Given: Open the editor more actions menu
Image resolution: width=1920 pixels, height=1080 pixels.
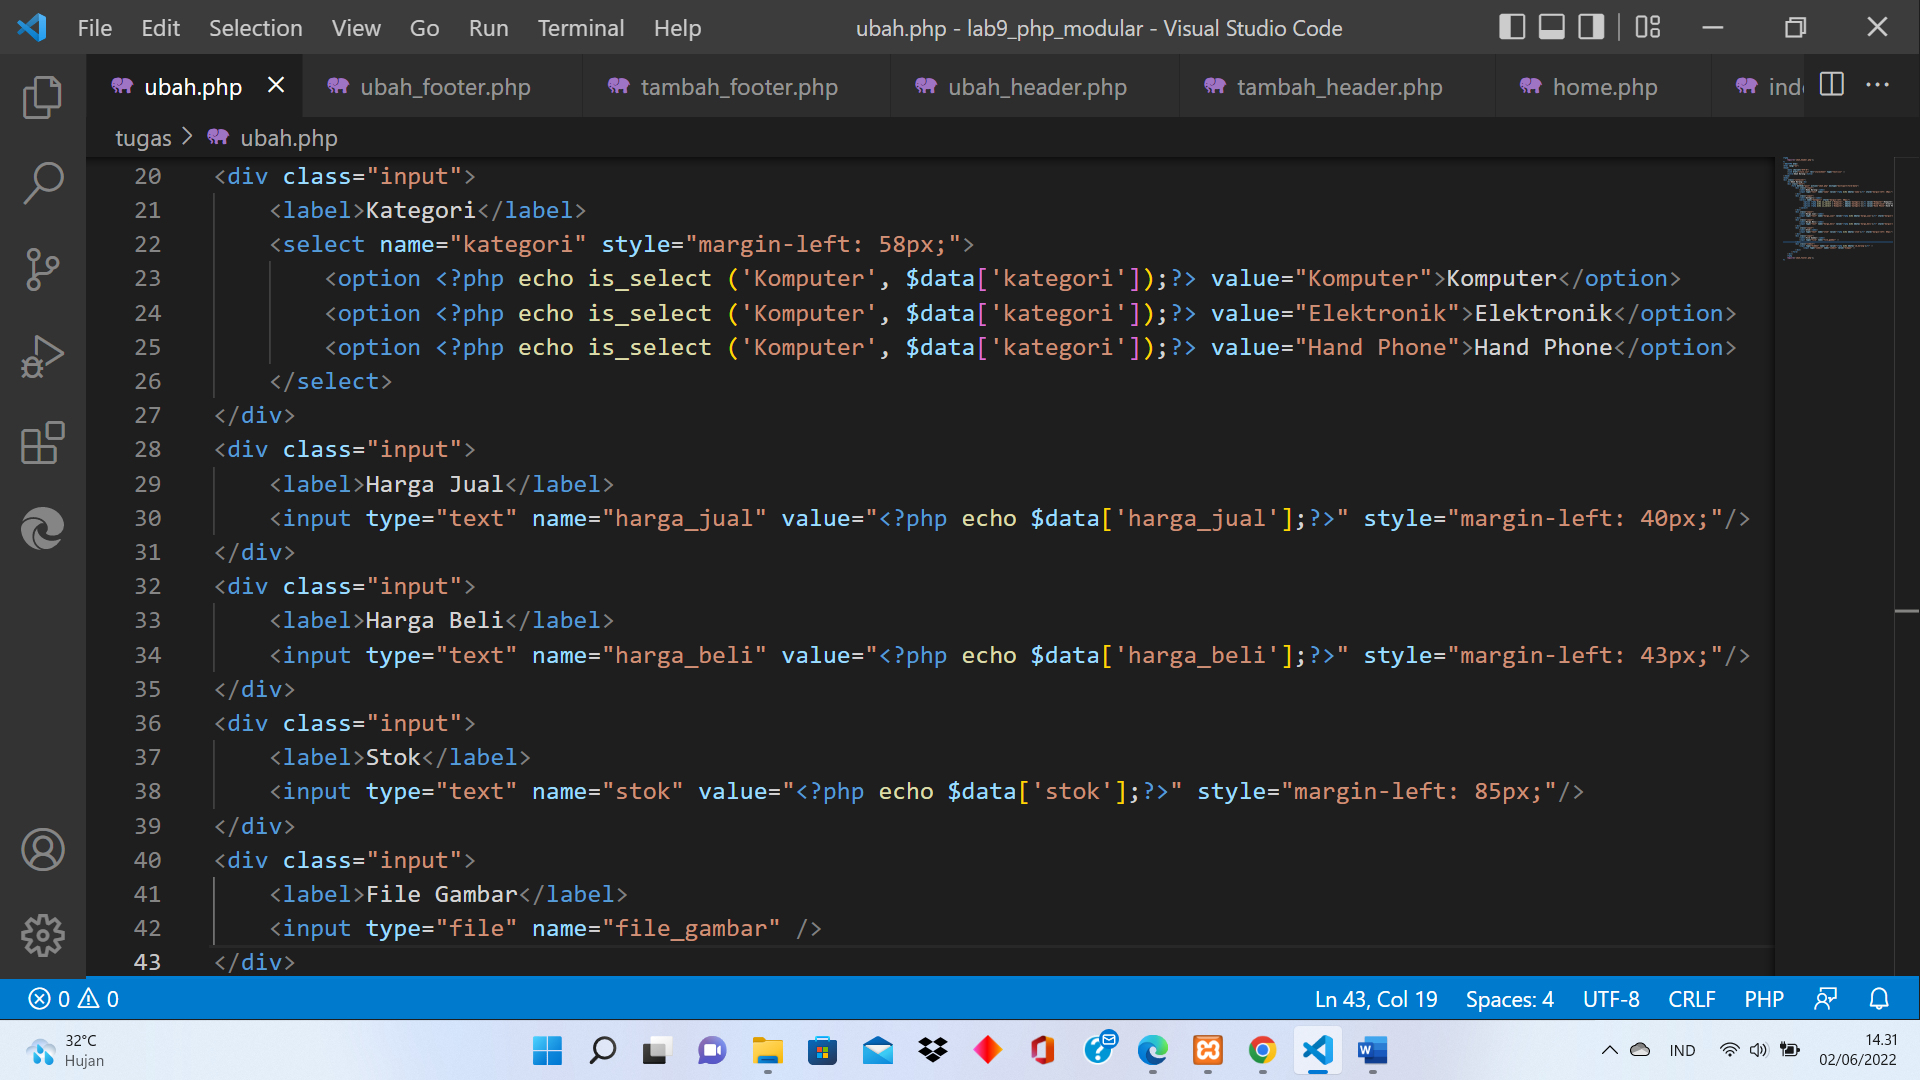Looking at the screenshot, I should coord(1878,85).
